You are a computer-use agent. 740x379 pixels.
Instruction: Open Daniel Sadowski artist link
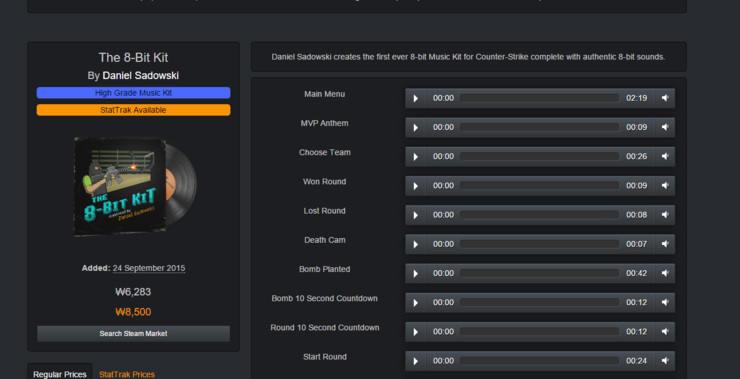[x=141, y=76]
